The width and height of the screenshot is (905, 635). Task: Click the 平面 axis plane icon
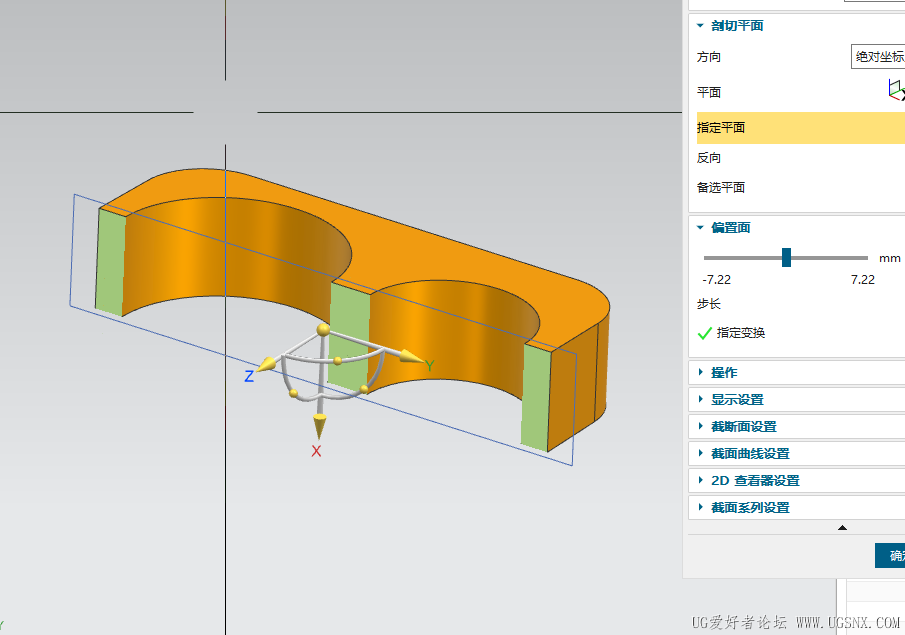pyautogui.click(x=896, y=91)
